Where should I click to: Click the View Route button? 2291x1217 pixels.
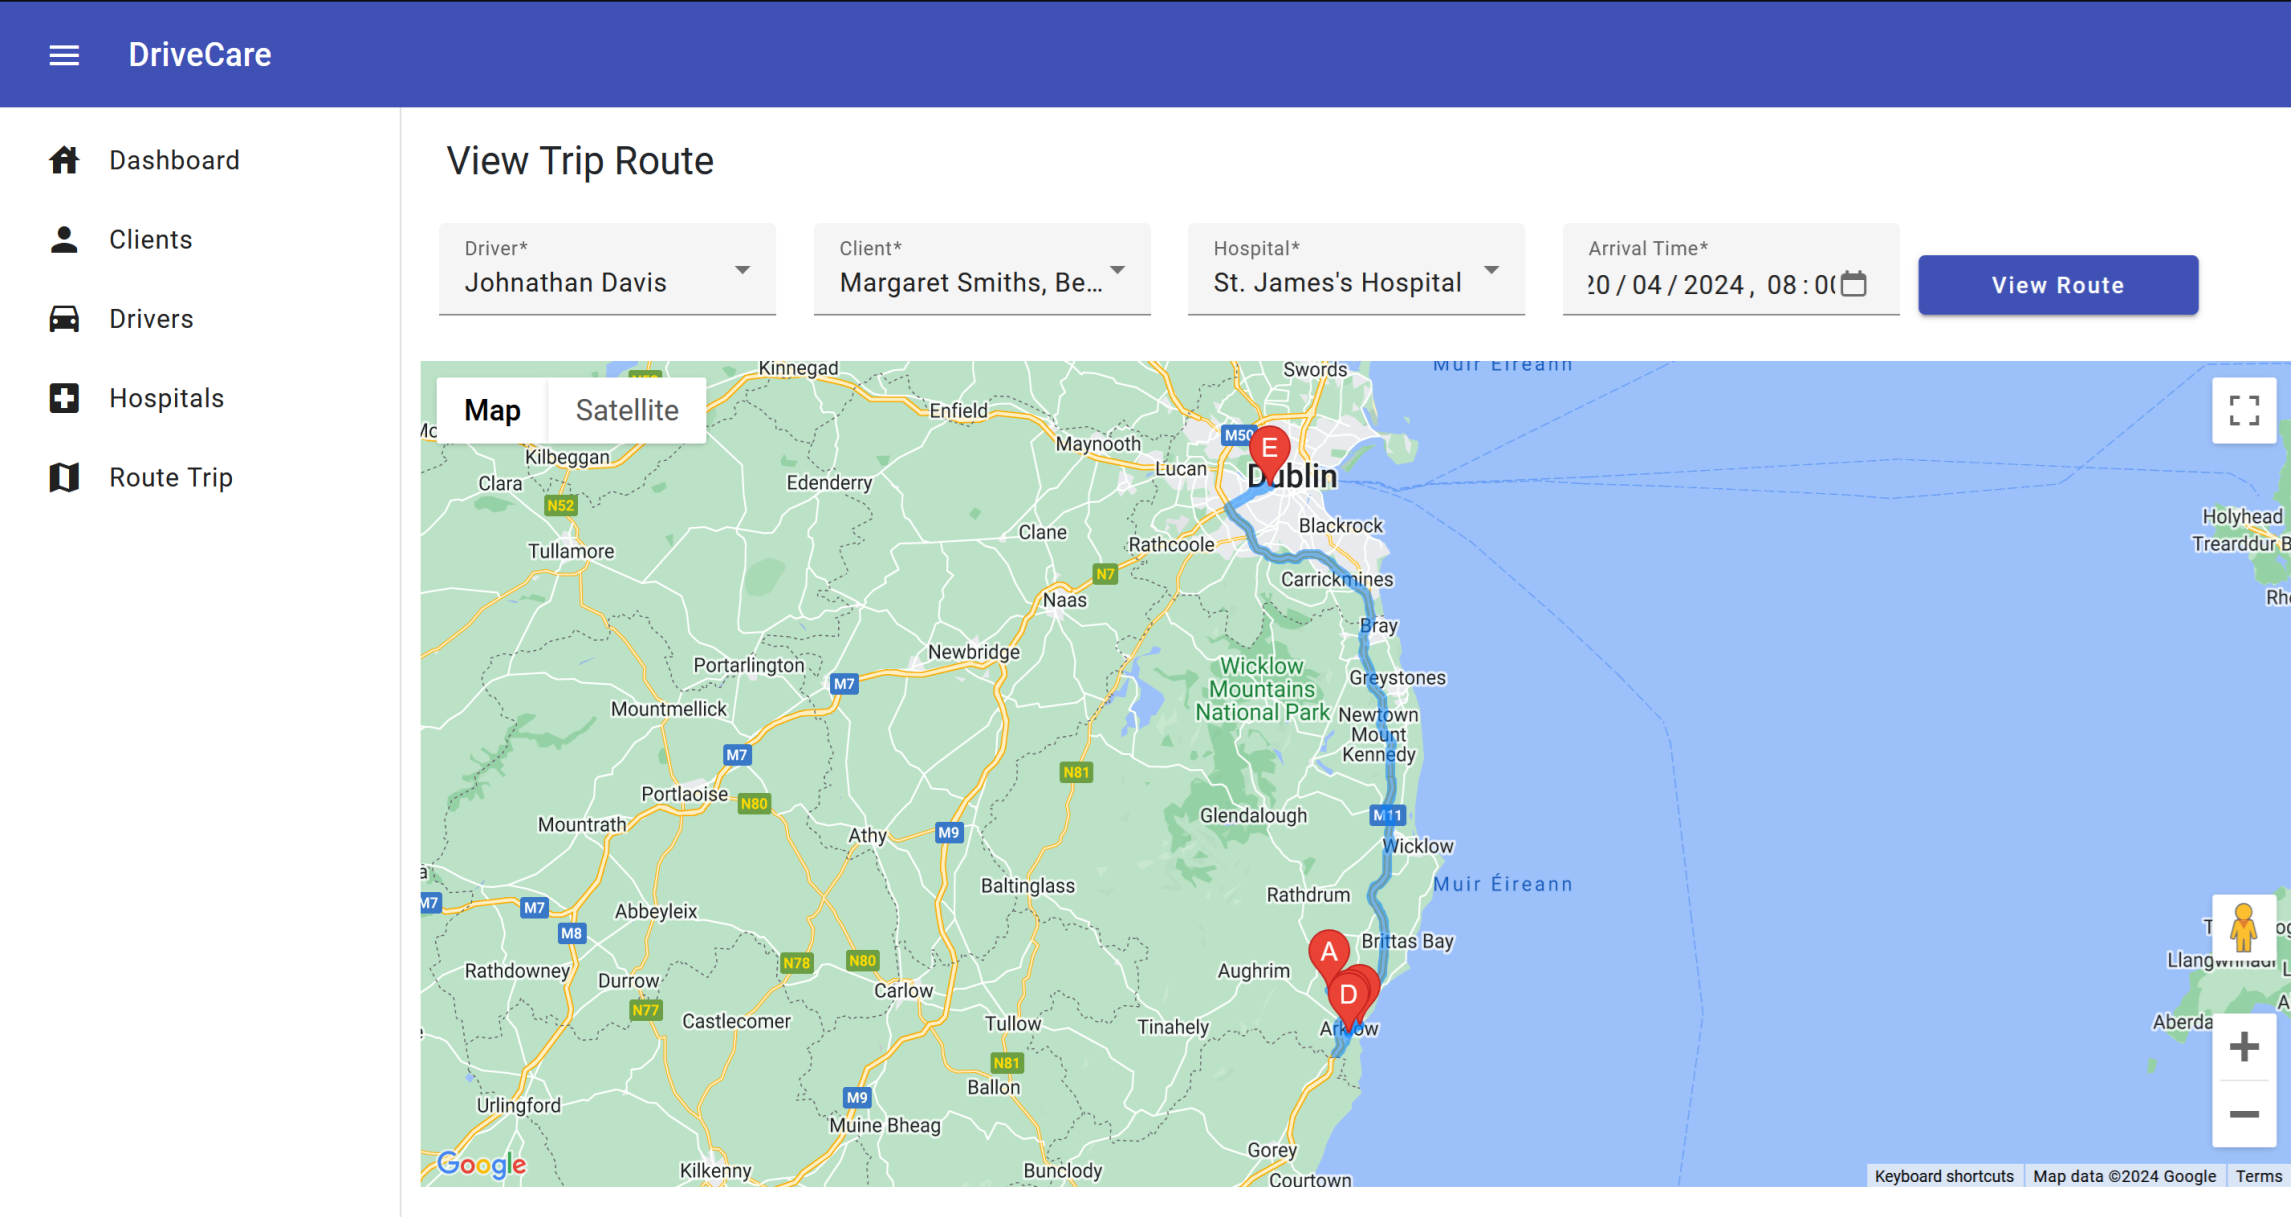[x=2058, y=285]
